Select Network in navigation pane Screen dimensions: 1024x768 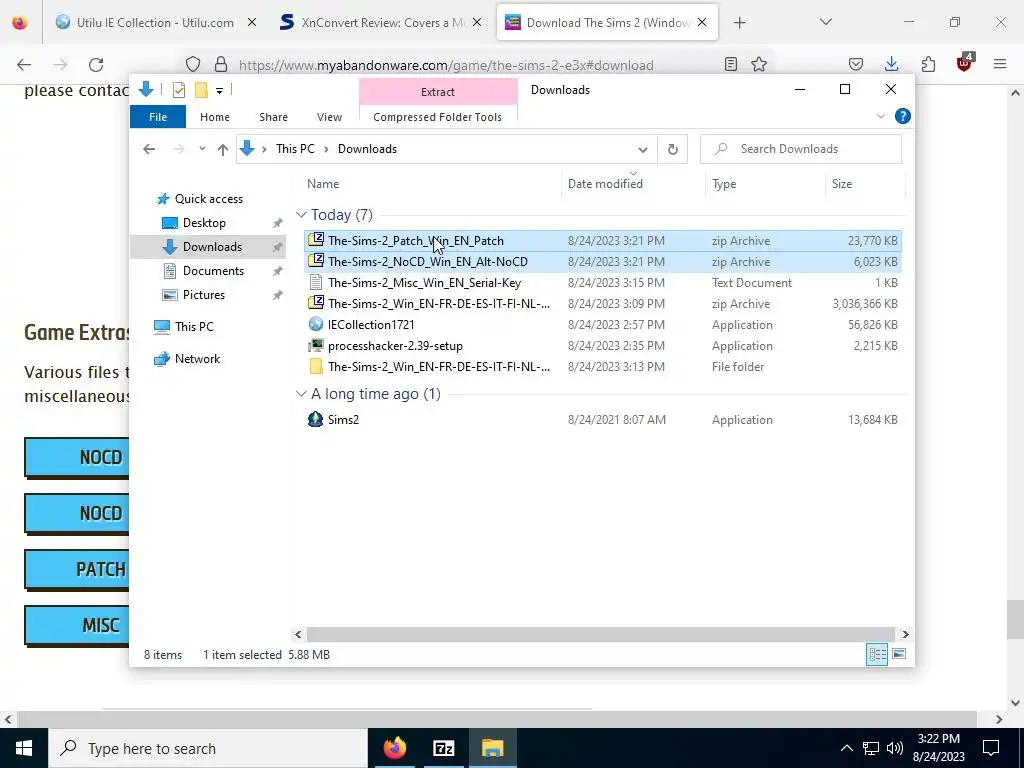pos(197,359)
